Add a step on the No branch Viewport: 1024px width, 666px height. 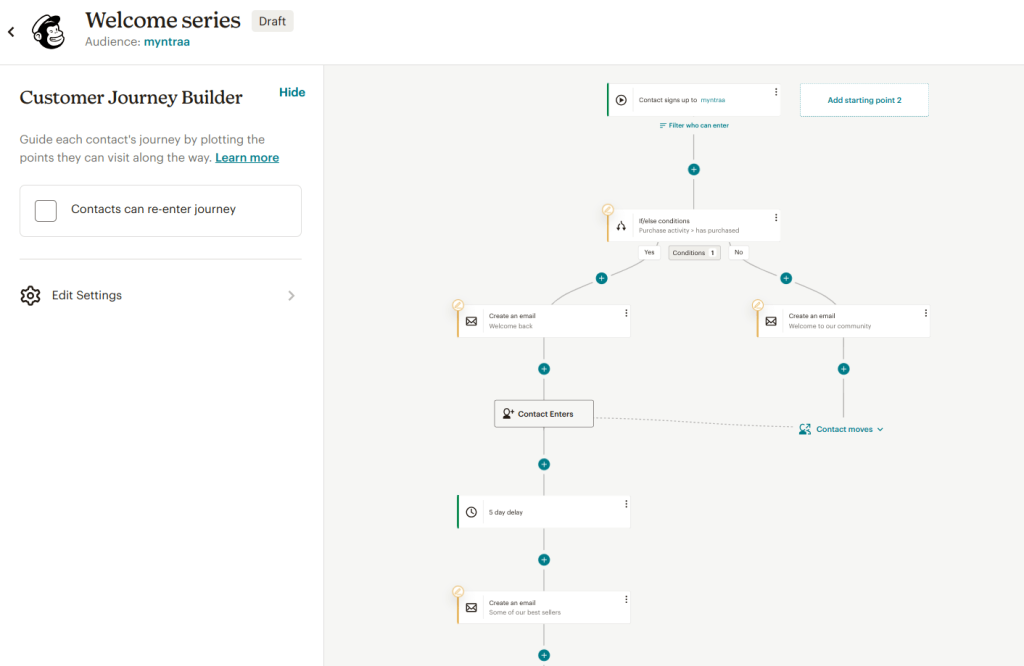point(786,278)
